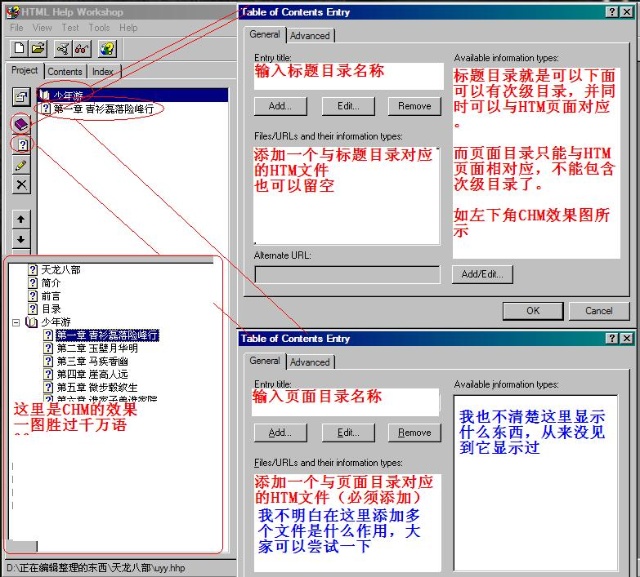Image resolution: width=640 pixels, height=577 pixels.
Task: Open the Tools menu
Action: (x=99, y=27)
